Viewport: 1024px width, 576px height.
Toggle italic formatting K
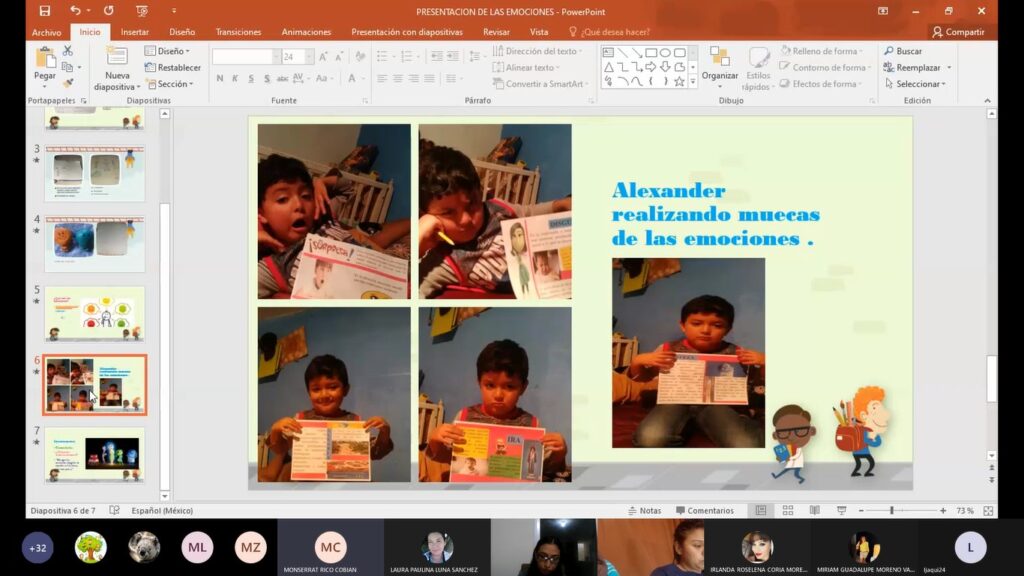[235, 78]
